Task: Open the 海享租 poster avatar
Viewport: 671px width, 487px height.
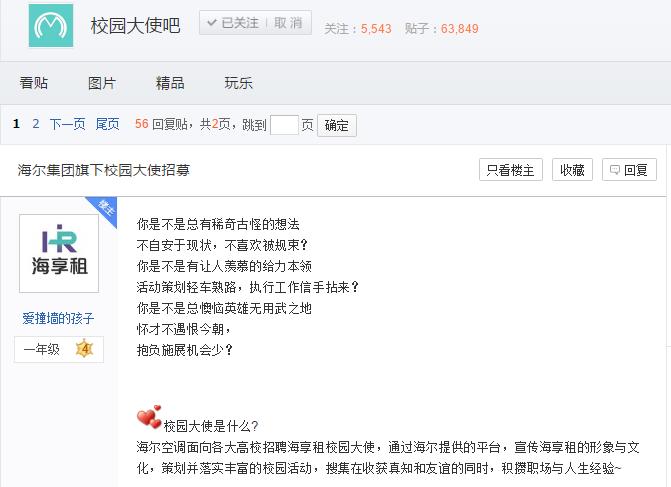Action: [x=59, y=253]
